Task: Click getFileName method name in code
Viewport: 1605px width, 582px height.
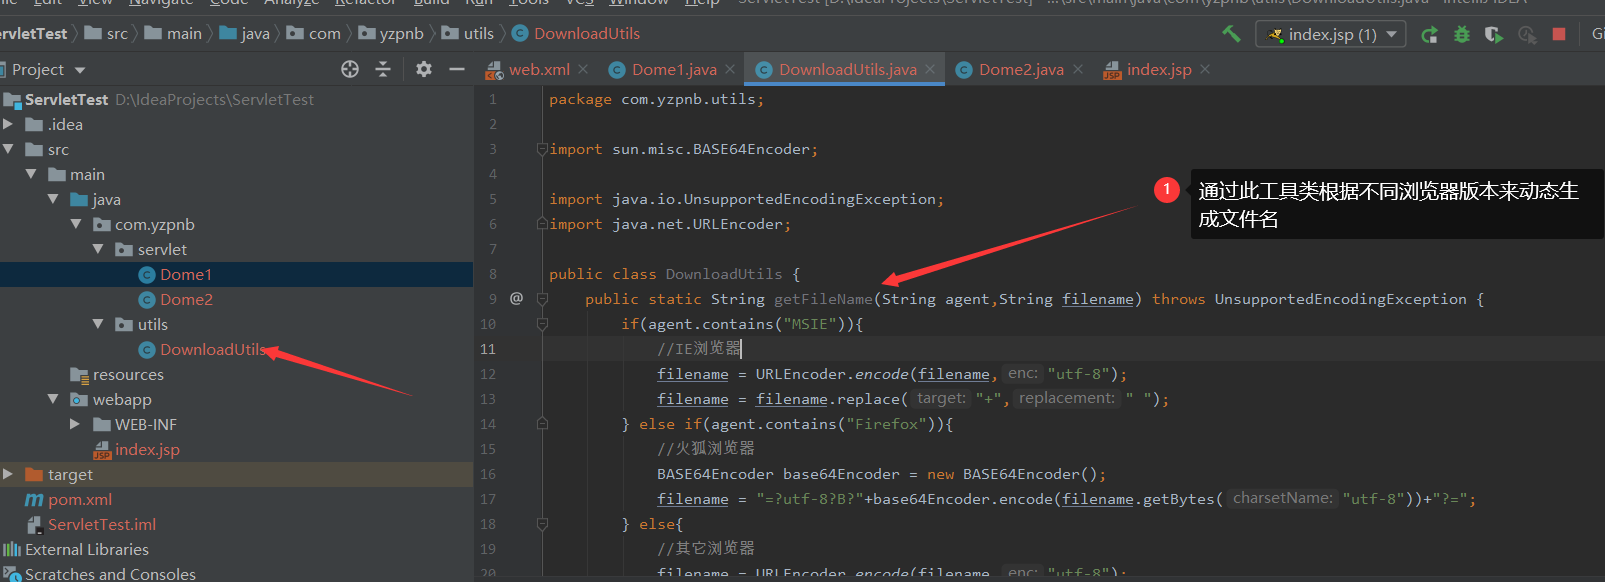Action: (x=823, y=299)
